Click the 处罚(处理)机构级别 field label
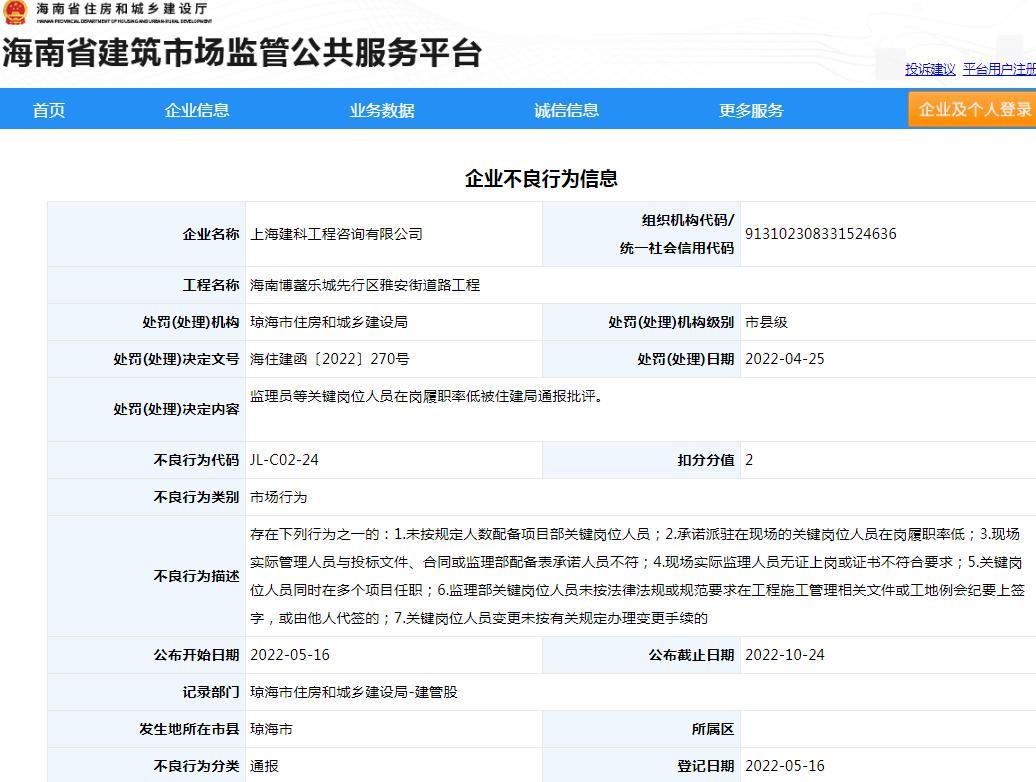1036x782 pixels. click(671, 322)
